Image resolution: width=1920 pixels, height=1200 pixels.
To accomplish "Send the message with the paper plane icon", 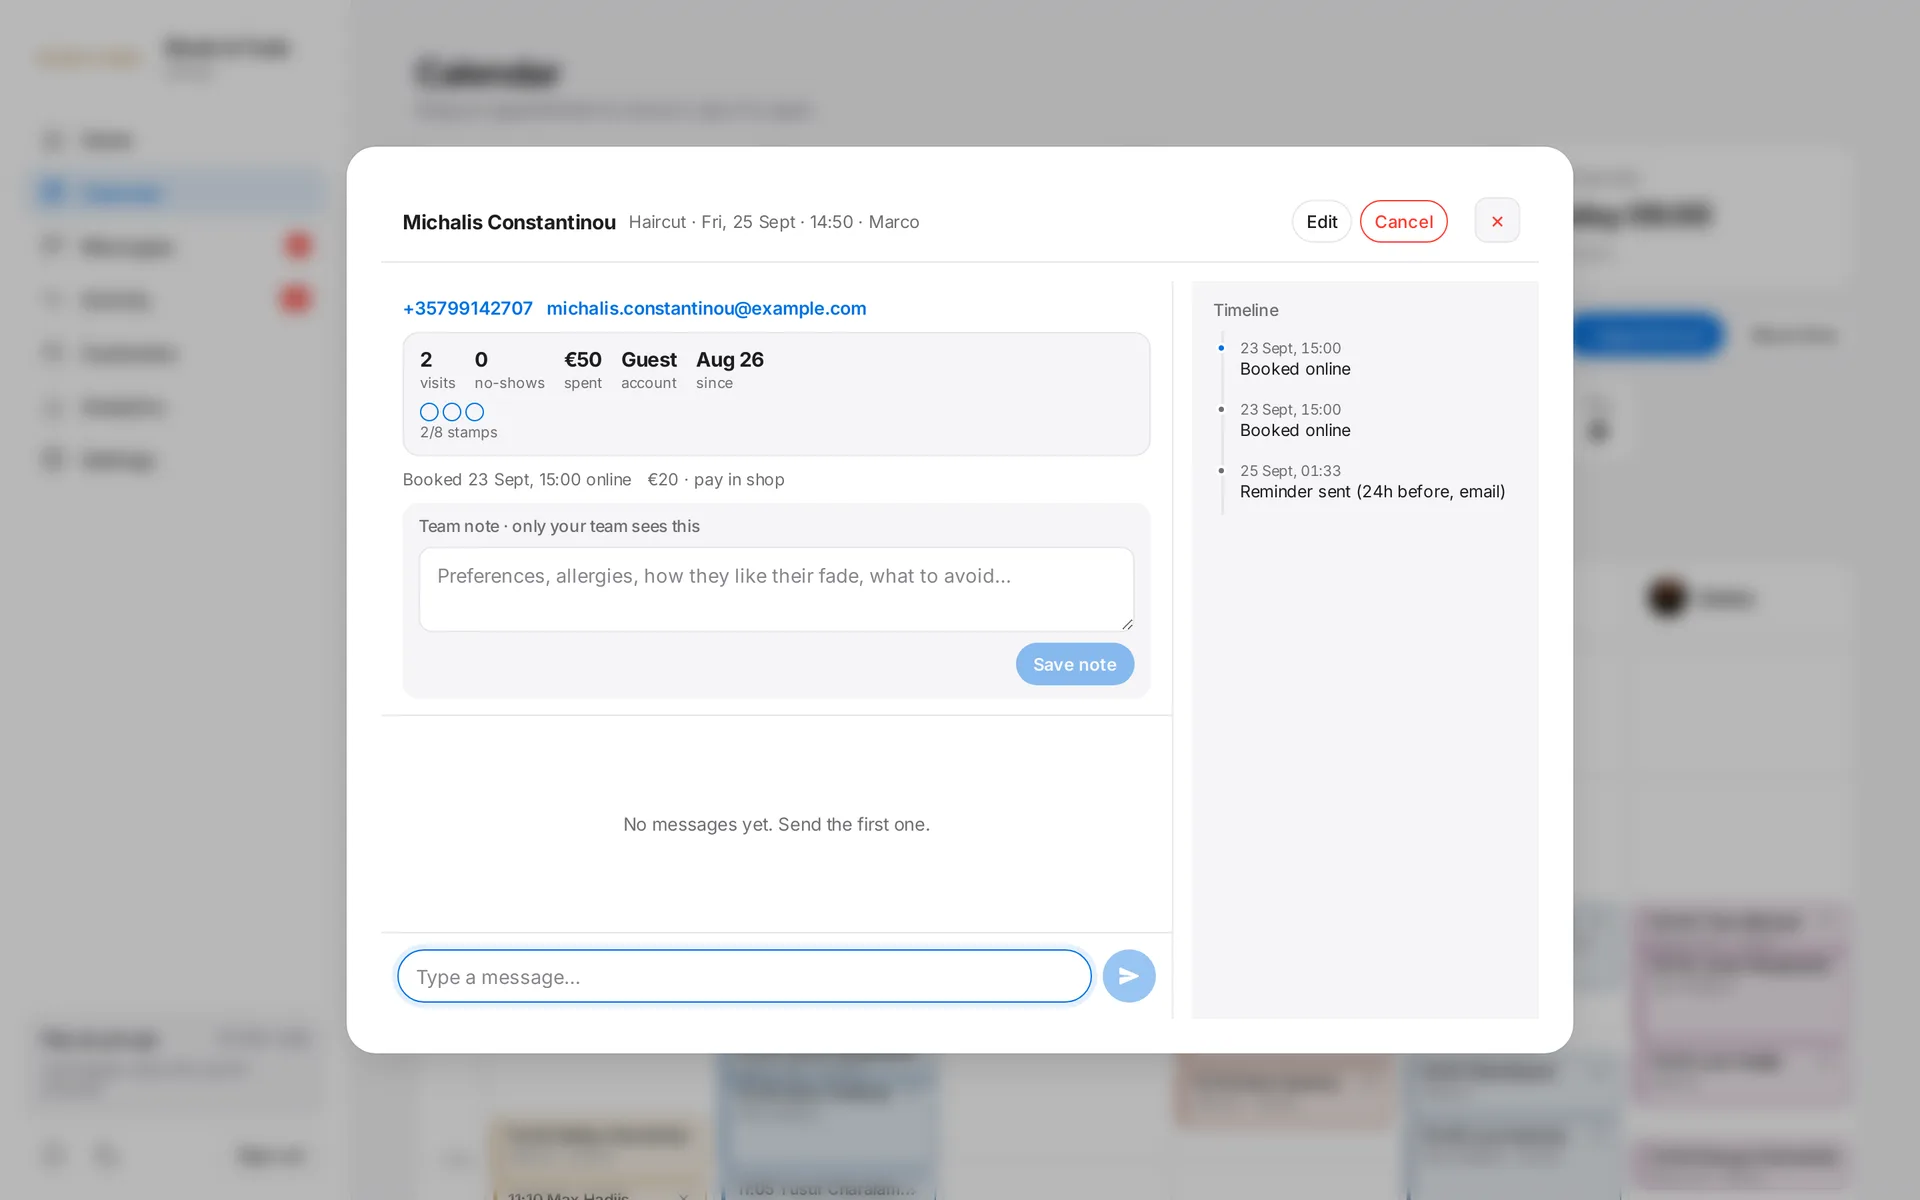I will pos(1129,976).
